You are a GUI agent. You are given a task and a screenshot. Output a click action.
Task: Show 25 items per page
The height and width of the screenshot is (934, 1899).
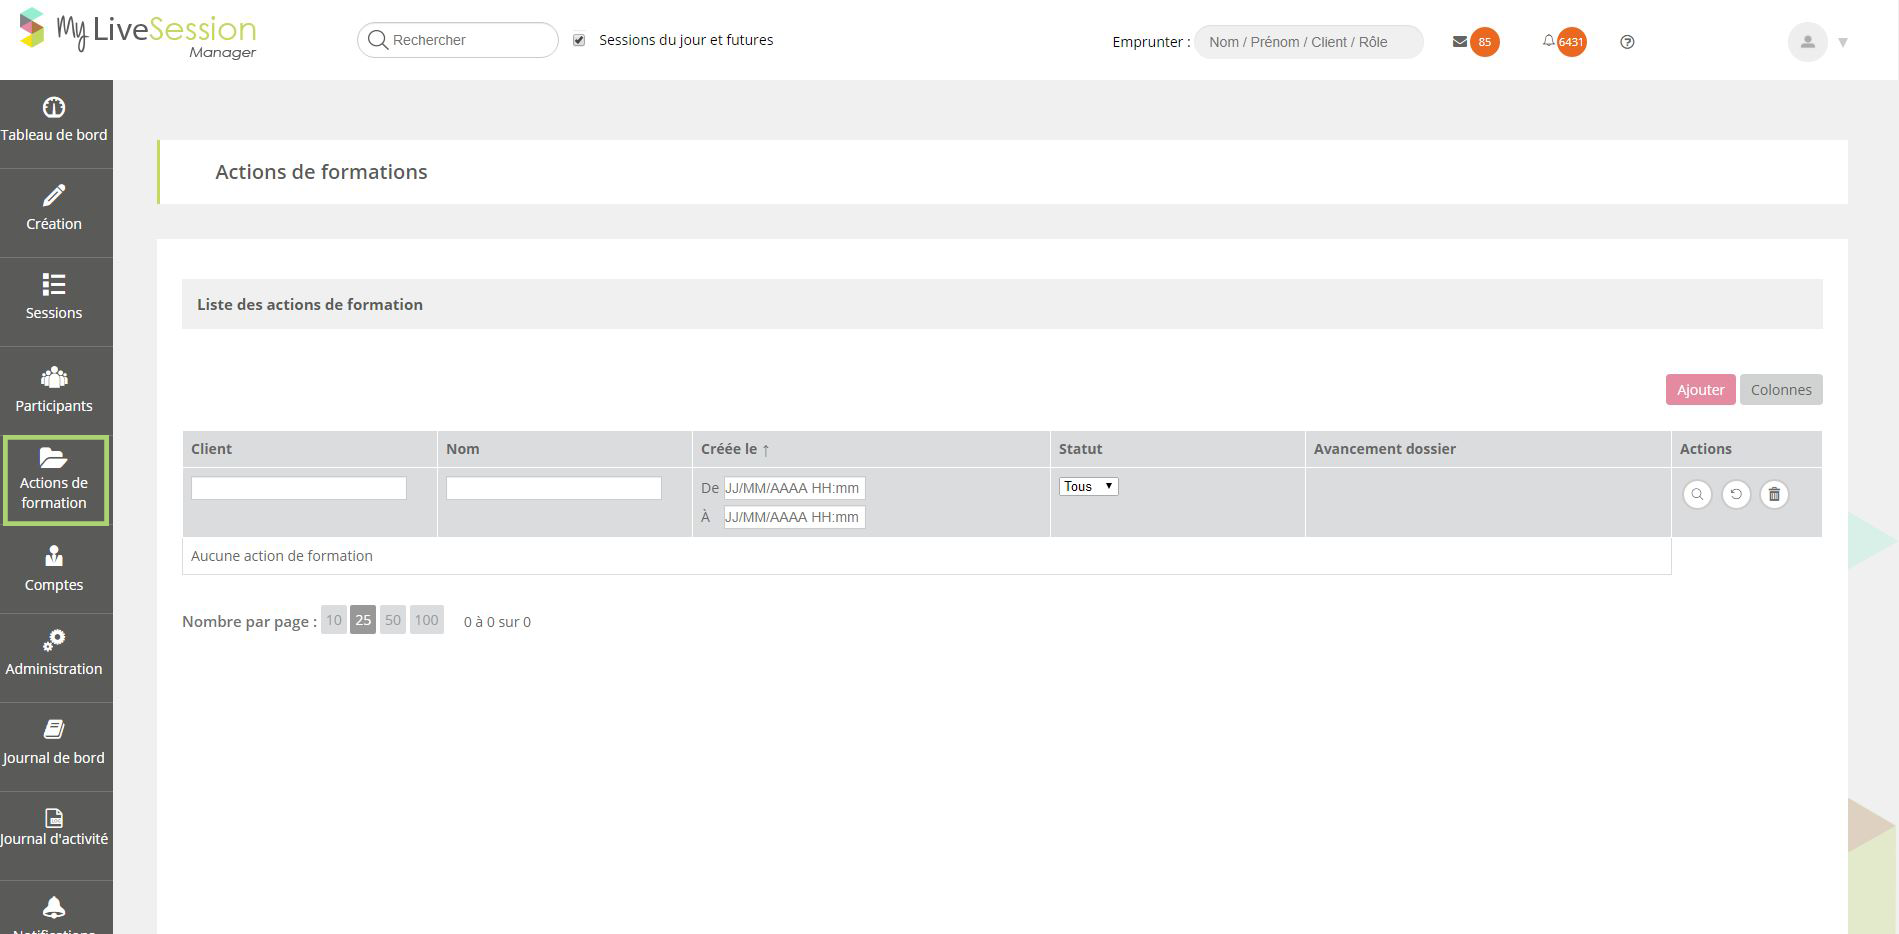coord(363,620)
